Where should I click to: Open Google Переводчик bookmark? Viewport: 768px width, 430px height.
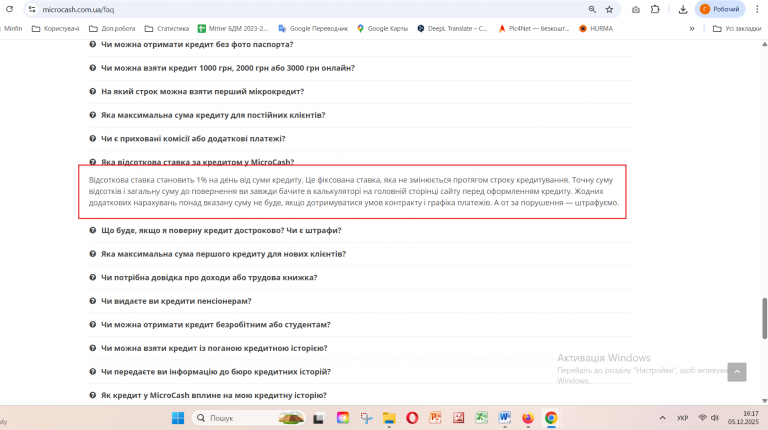coord(313,28)
